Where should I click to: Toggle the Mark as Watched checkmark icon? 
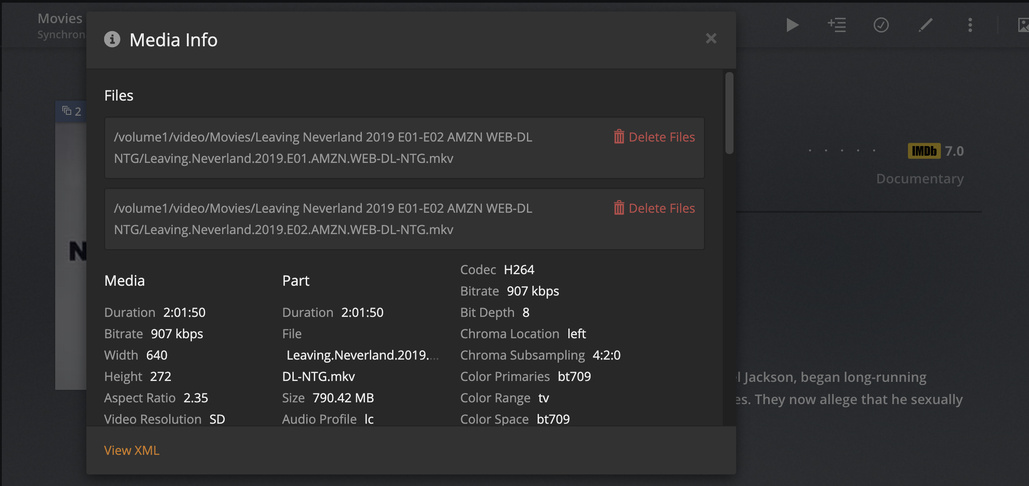881,25
